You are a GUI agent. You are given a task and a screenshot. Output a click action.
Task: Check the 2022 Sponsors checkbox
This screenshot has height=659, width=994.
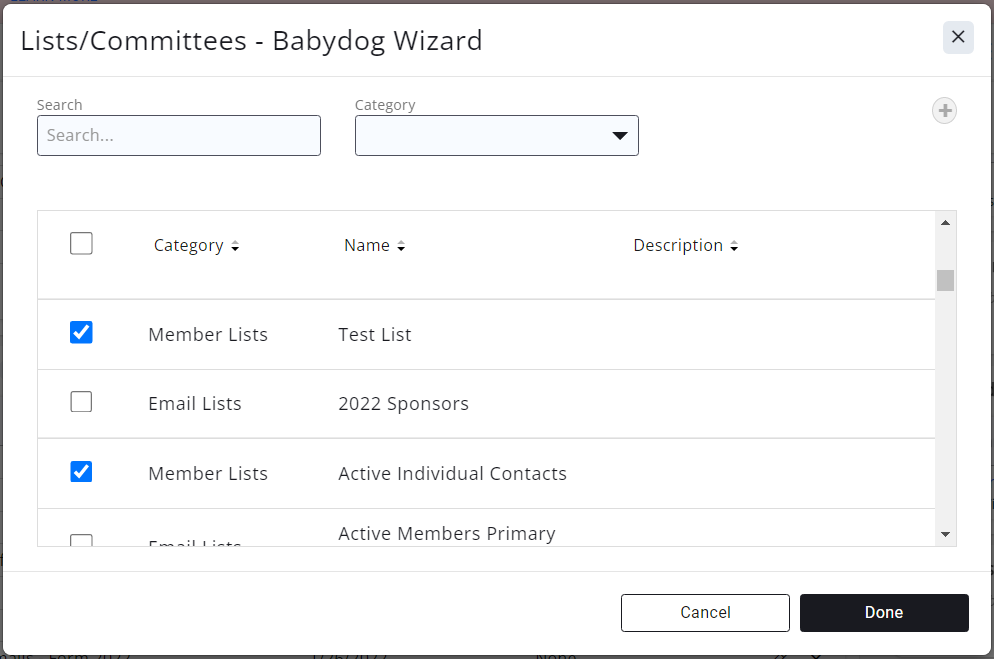pos(81,402)
